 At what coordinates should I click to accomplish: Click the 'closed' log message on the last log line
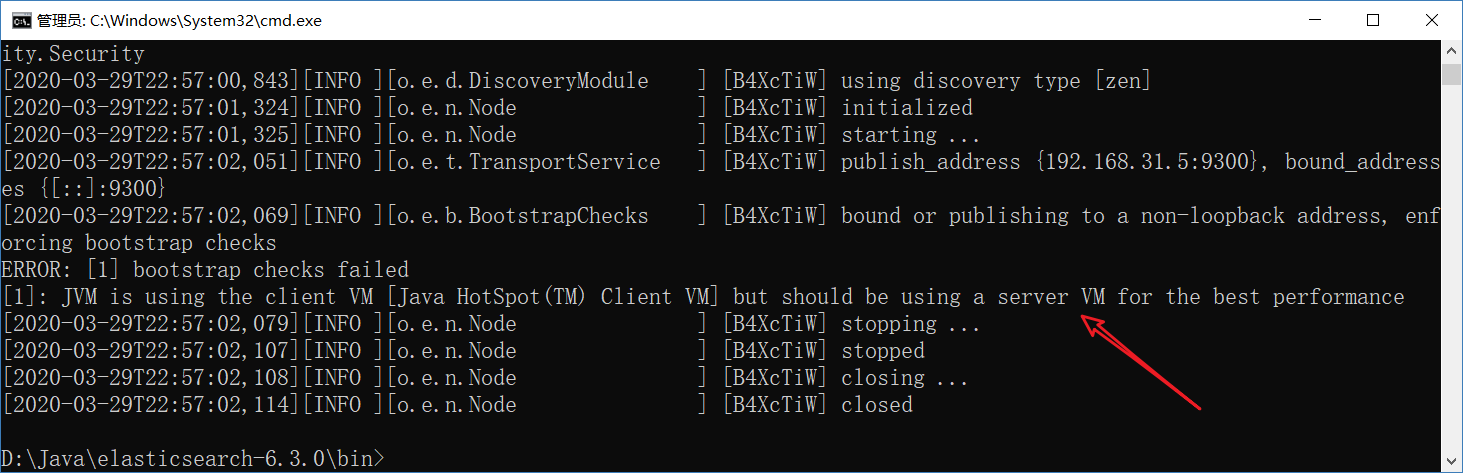876,405
